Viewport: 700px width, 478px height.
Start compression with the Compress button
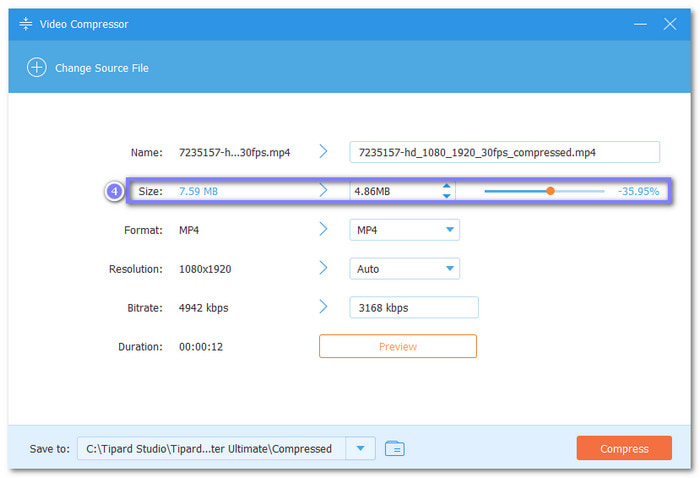click(x=624, y=448)
